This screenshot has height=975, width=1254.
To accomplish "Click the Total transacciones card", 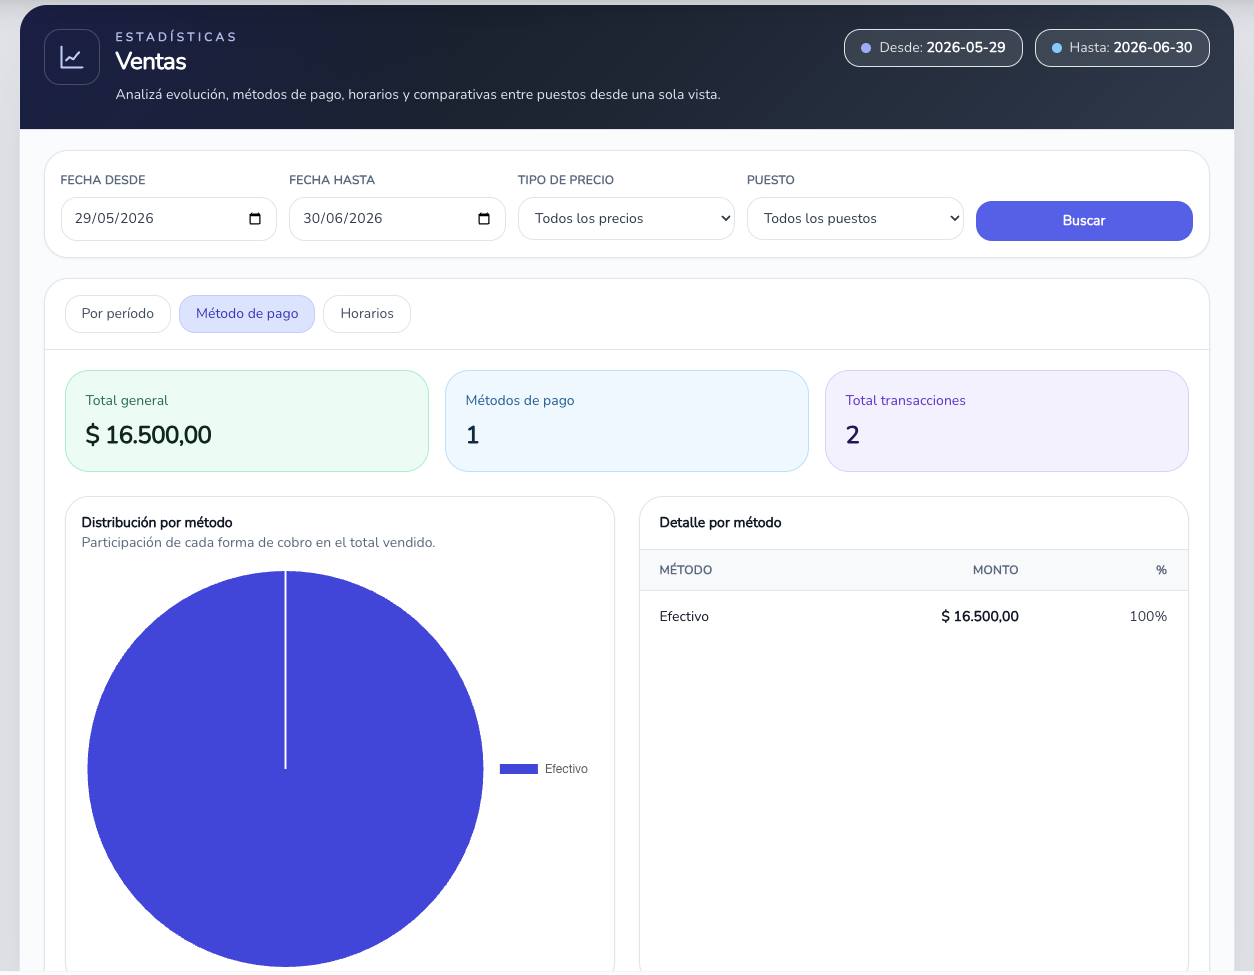I will (x=1007, y=421).
